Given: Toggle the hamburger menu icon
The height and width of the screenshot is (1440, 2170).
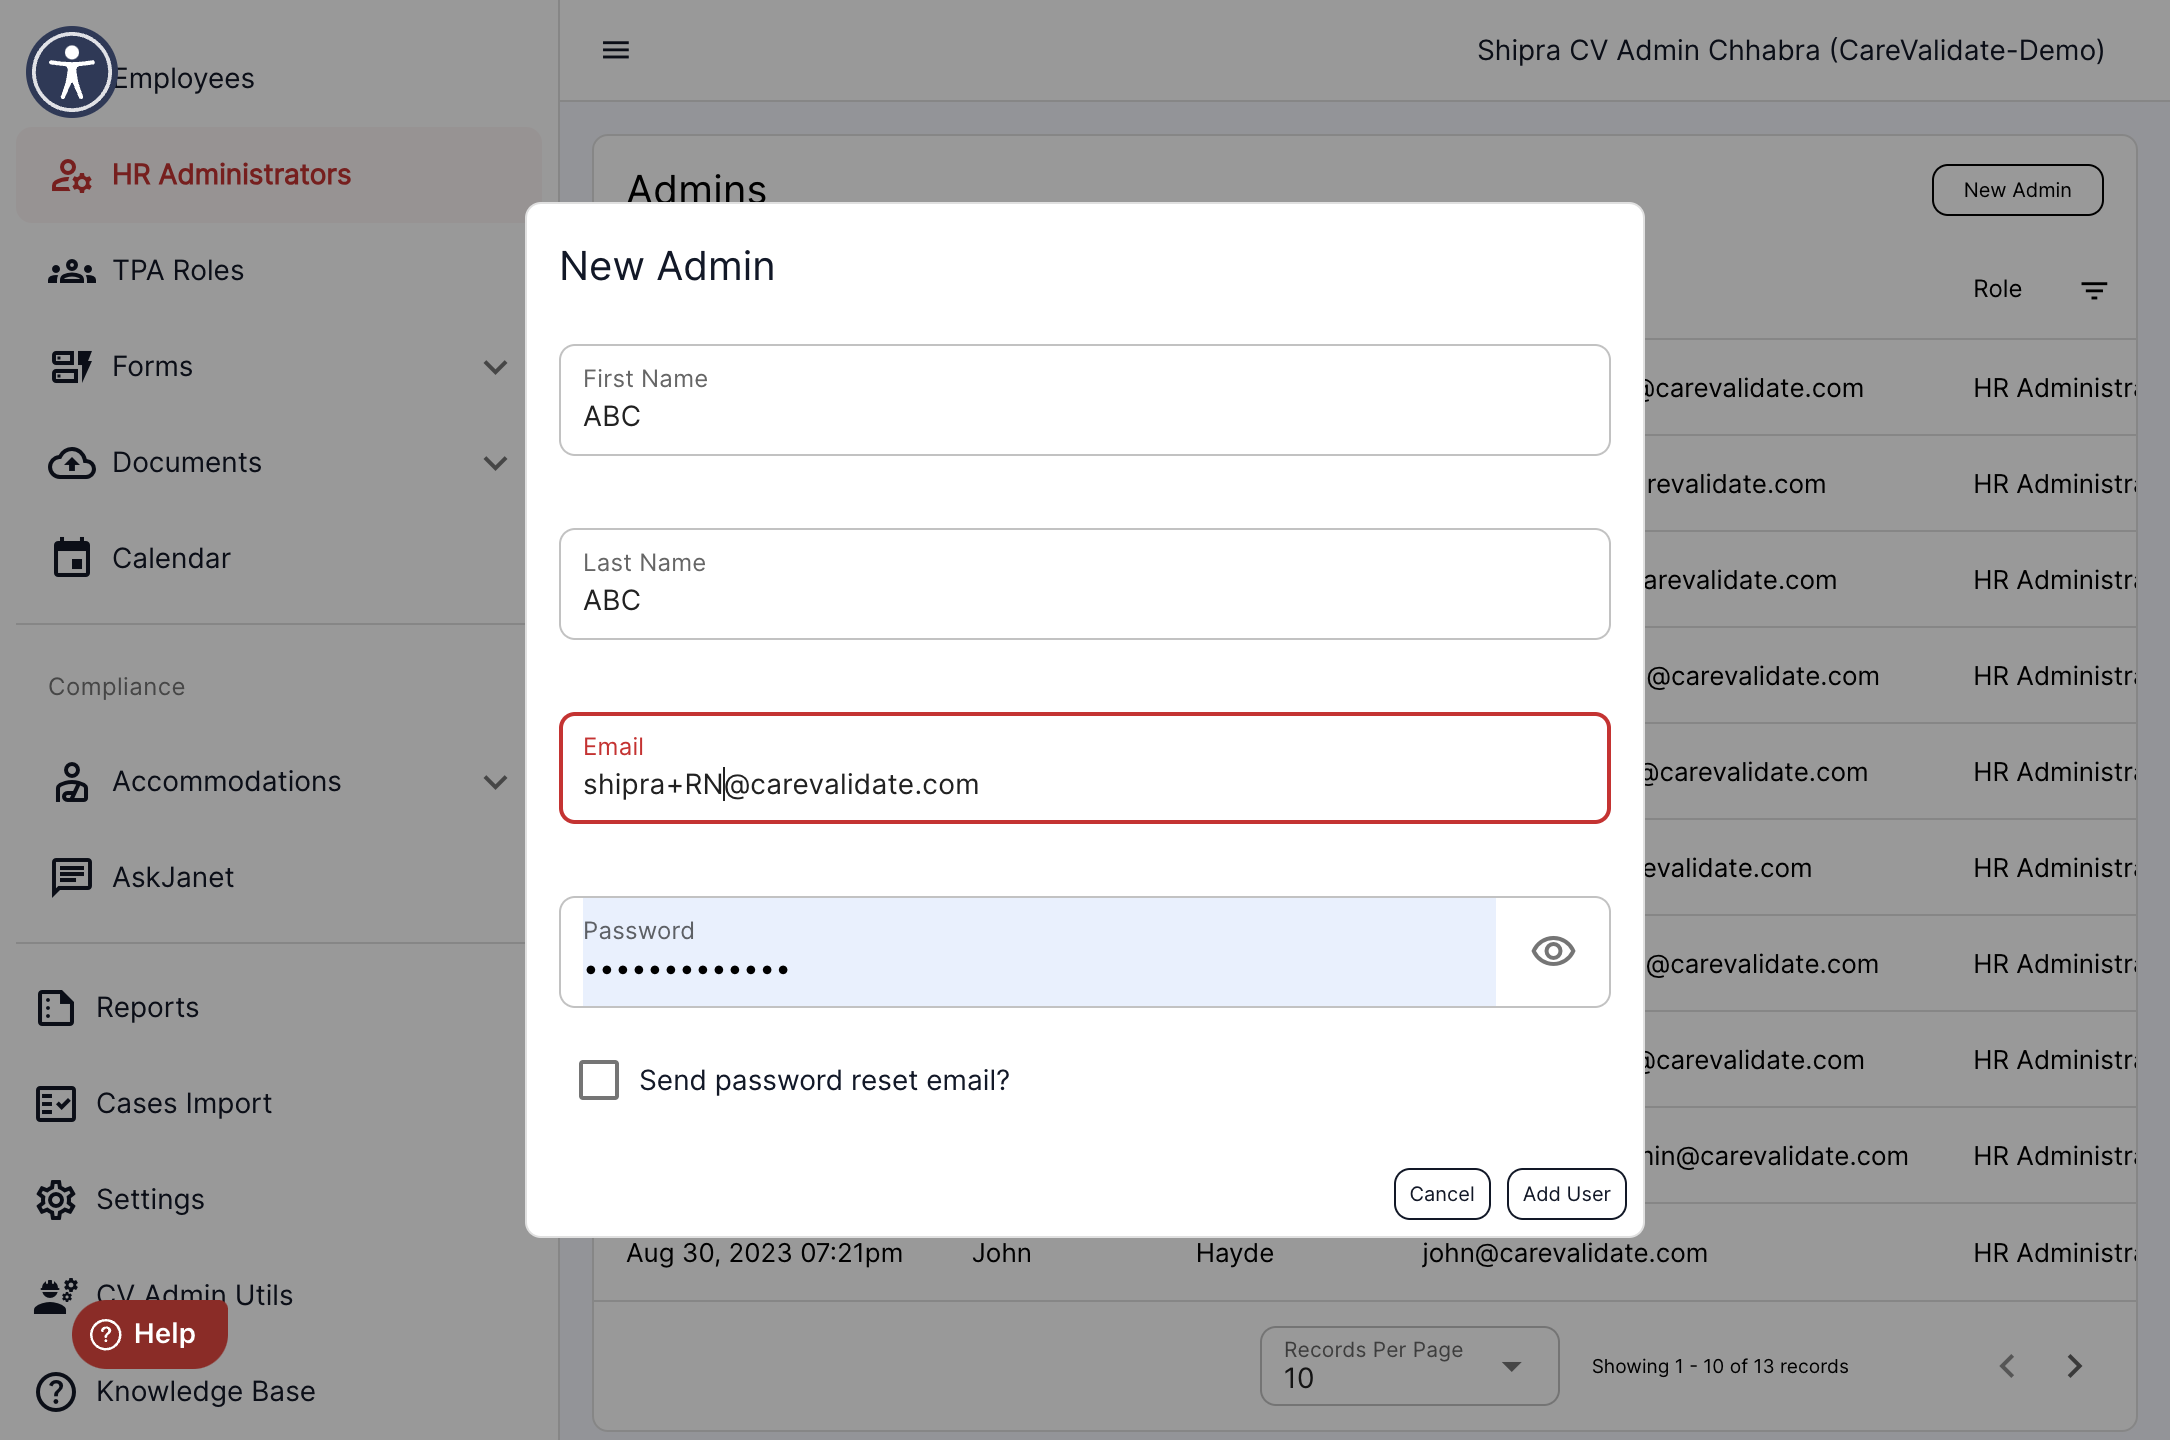Looking at the screenshot, I should coord(616,50).
